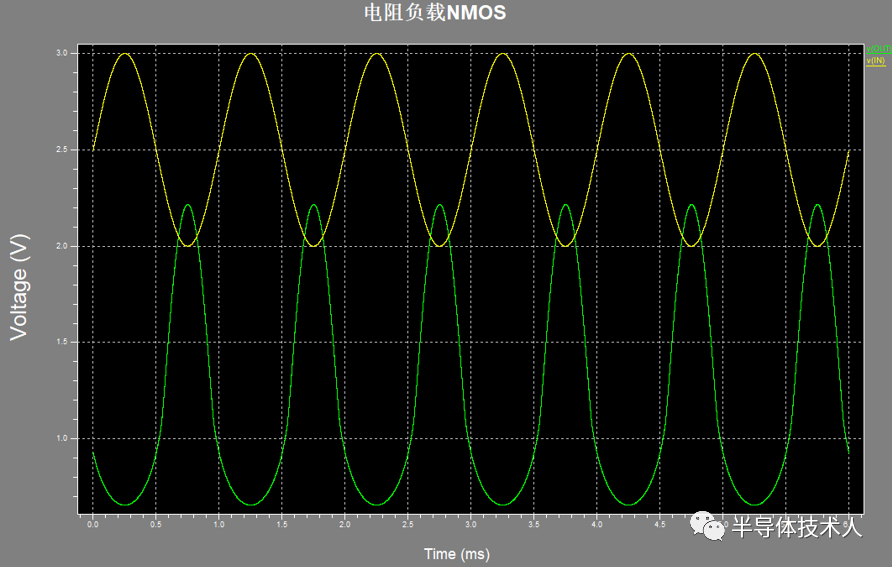Screen dimensions: 892x567
Task: Click the Time (ms) axis label
Action: tap(457, 554)
